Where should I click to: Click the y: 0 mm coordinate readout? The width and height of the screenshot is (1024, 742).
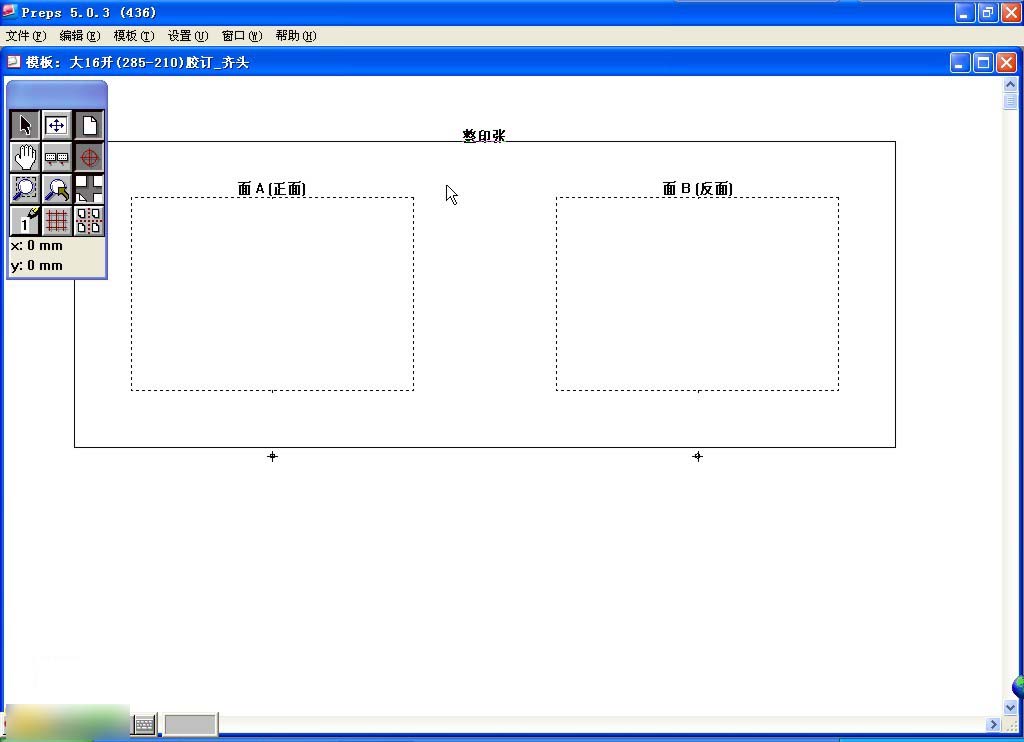click(37, 266)
